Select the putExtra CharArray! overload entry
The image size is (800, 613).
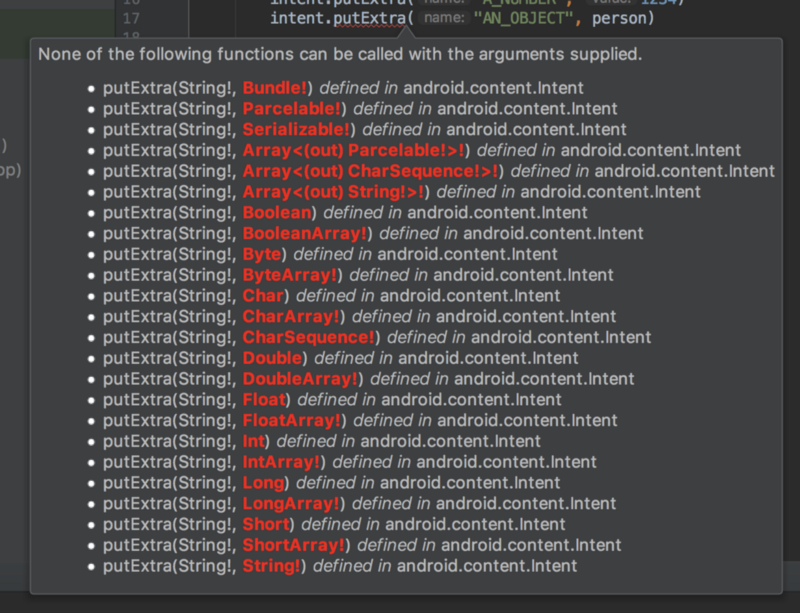(359, 317)
